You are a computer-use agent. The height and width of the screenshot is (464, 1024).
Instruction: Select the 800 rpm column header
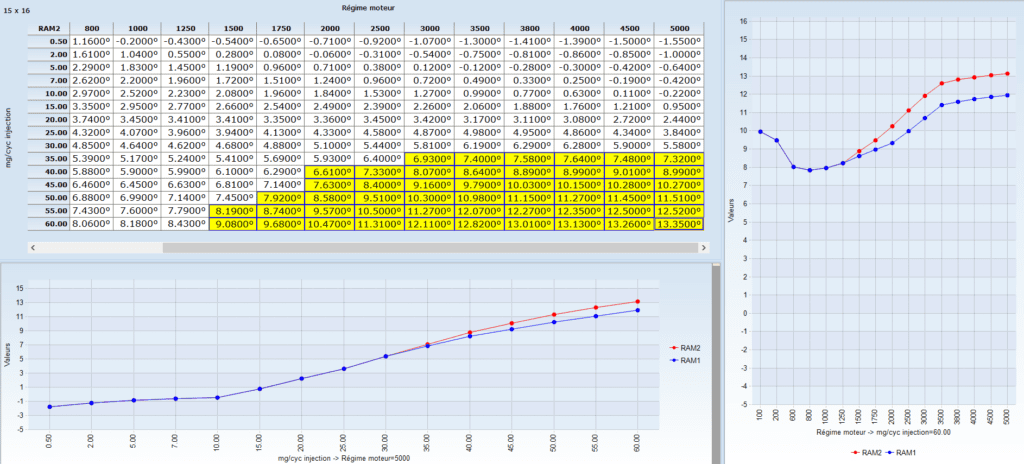[91, 29]
